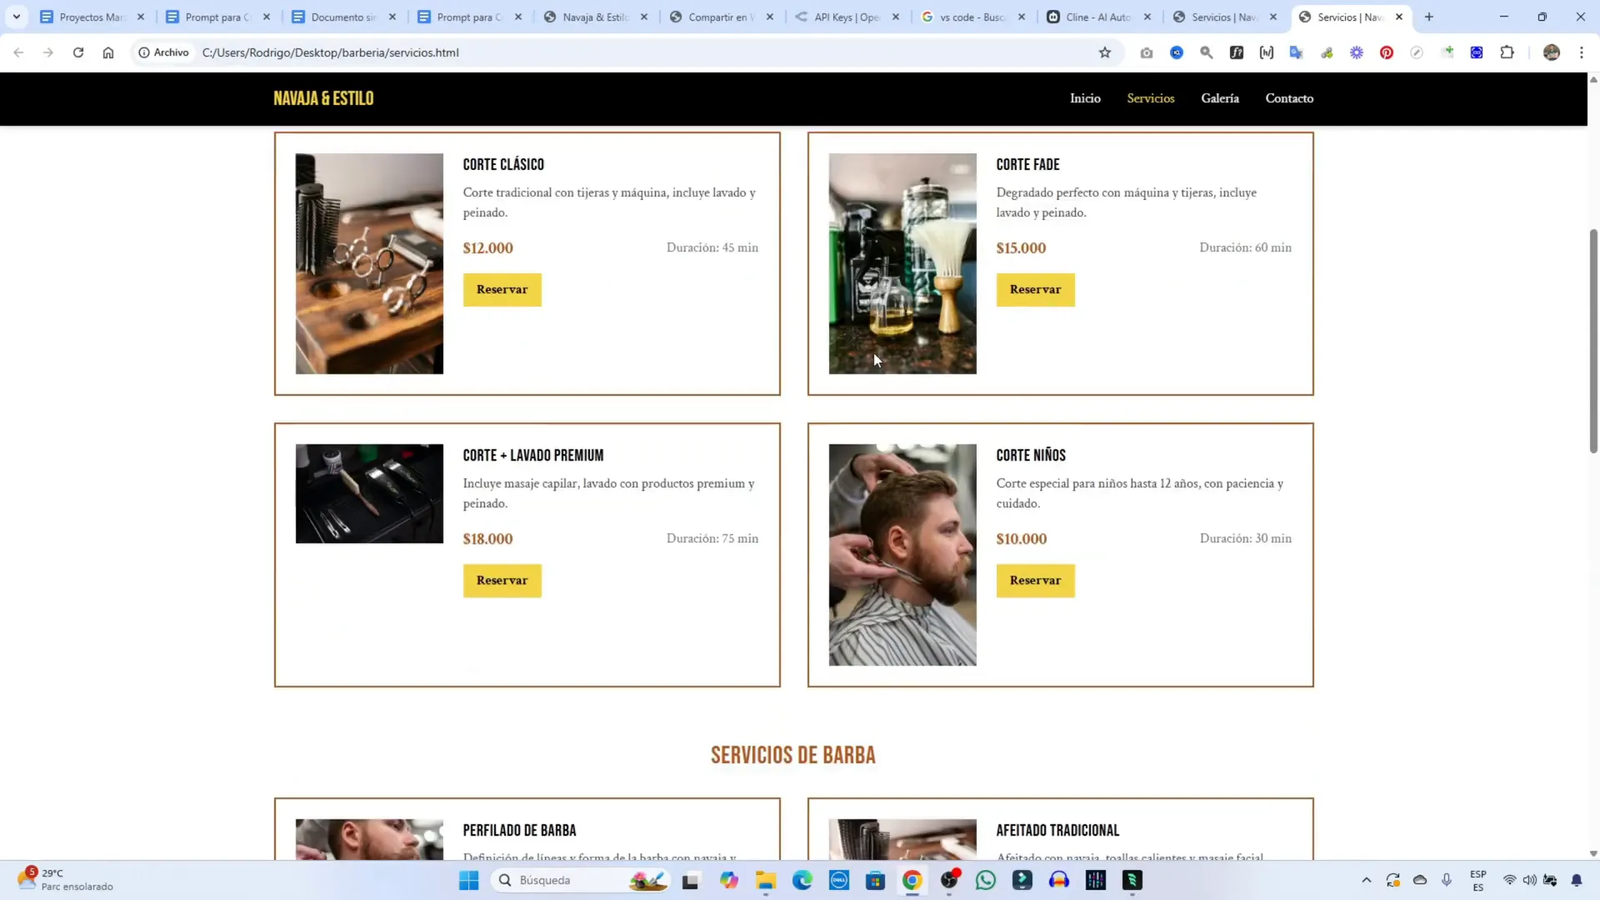
Task: Open the "Contacto" page link
Action: click(1288, 97)
